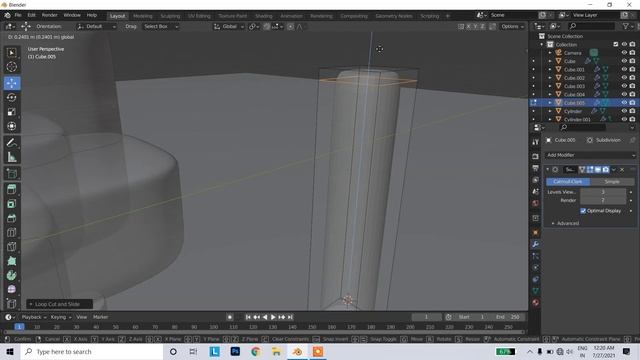Select the Select Box tool in left toolbar
The height and width of the screenshot is (360, 640).
11,52
